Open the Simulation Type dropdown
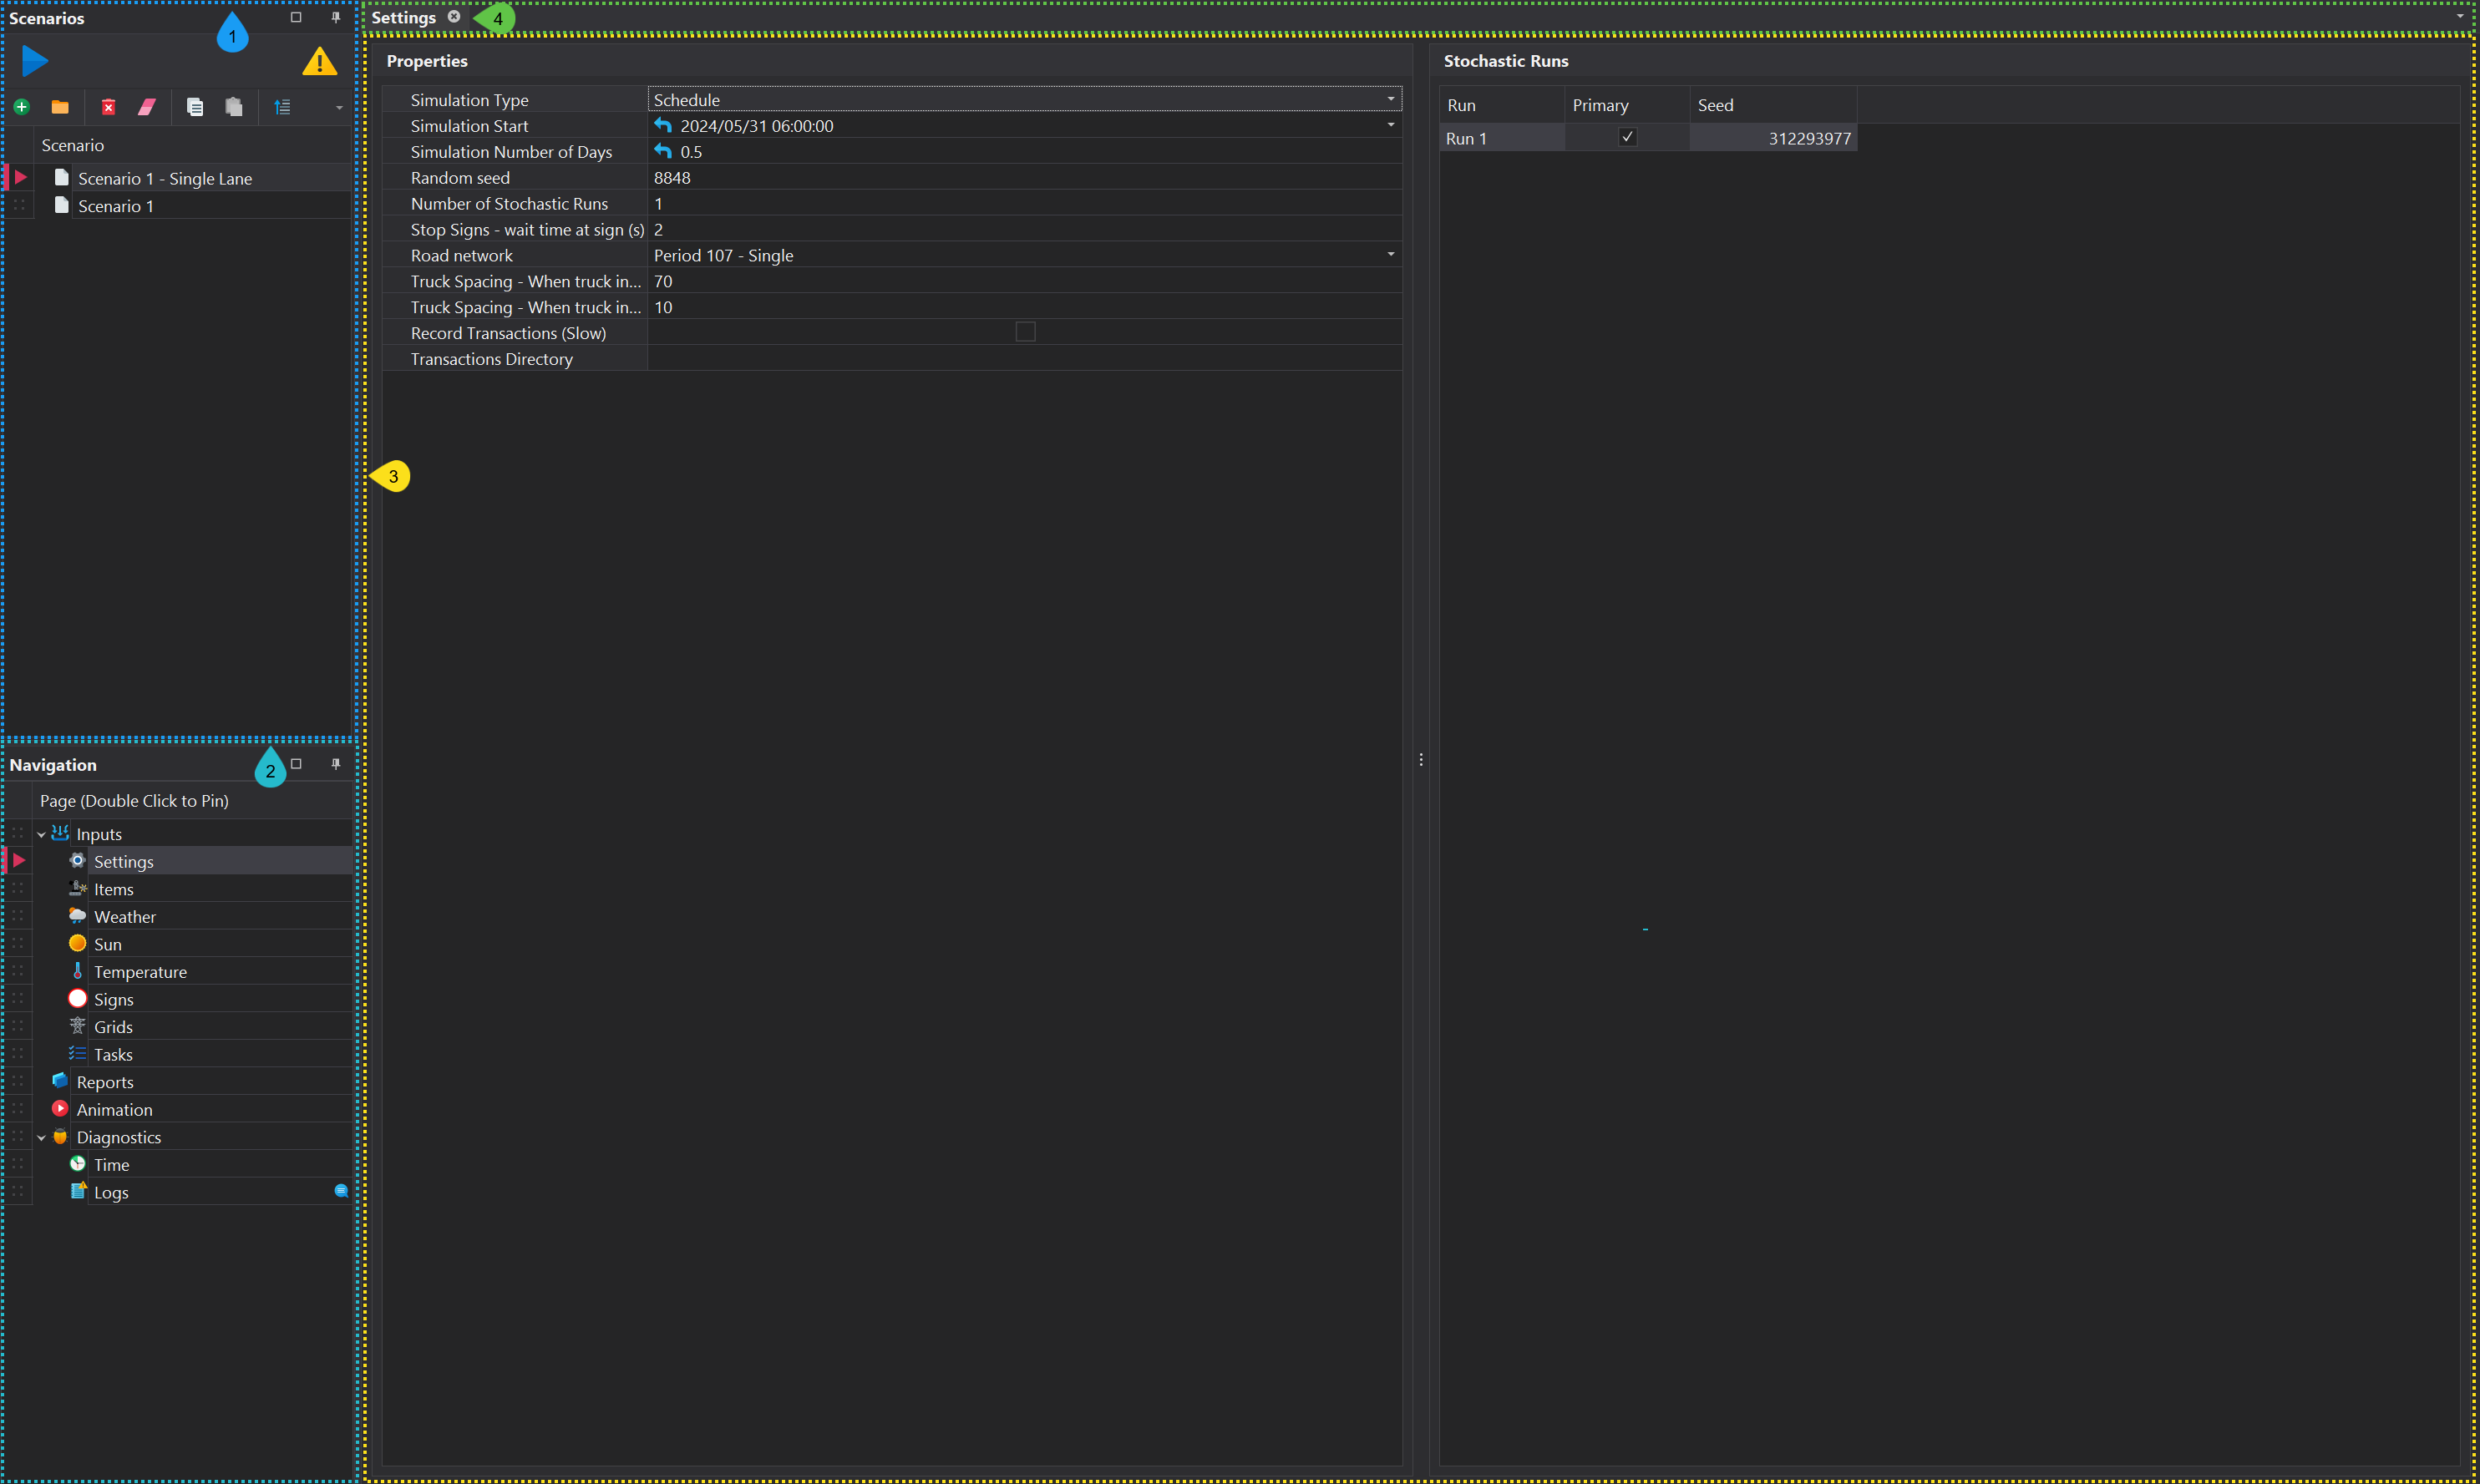The height and width of the screenshot is (1484, 2480). click(1390, 99)
